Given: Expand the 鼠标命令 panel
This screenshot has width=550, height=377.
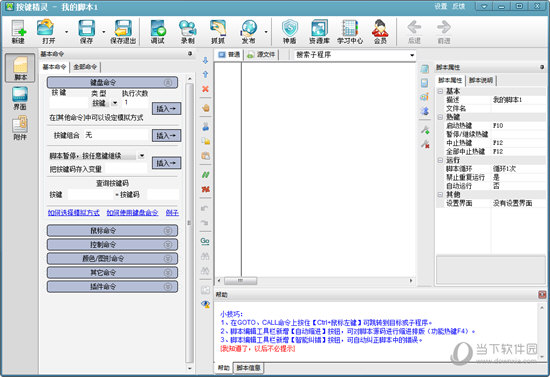Looking at the screenshot, I should point(112,230).
